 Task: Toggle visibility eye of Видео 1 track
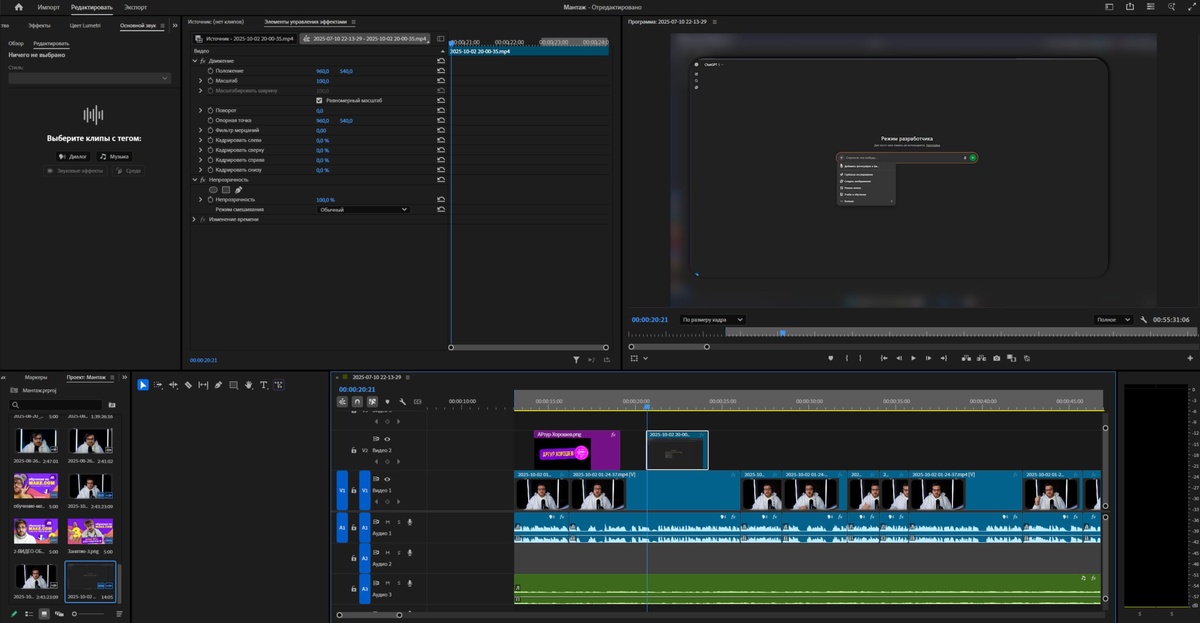(x=387, y=479)
